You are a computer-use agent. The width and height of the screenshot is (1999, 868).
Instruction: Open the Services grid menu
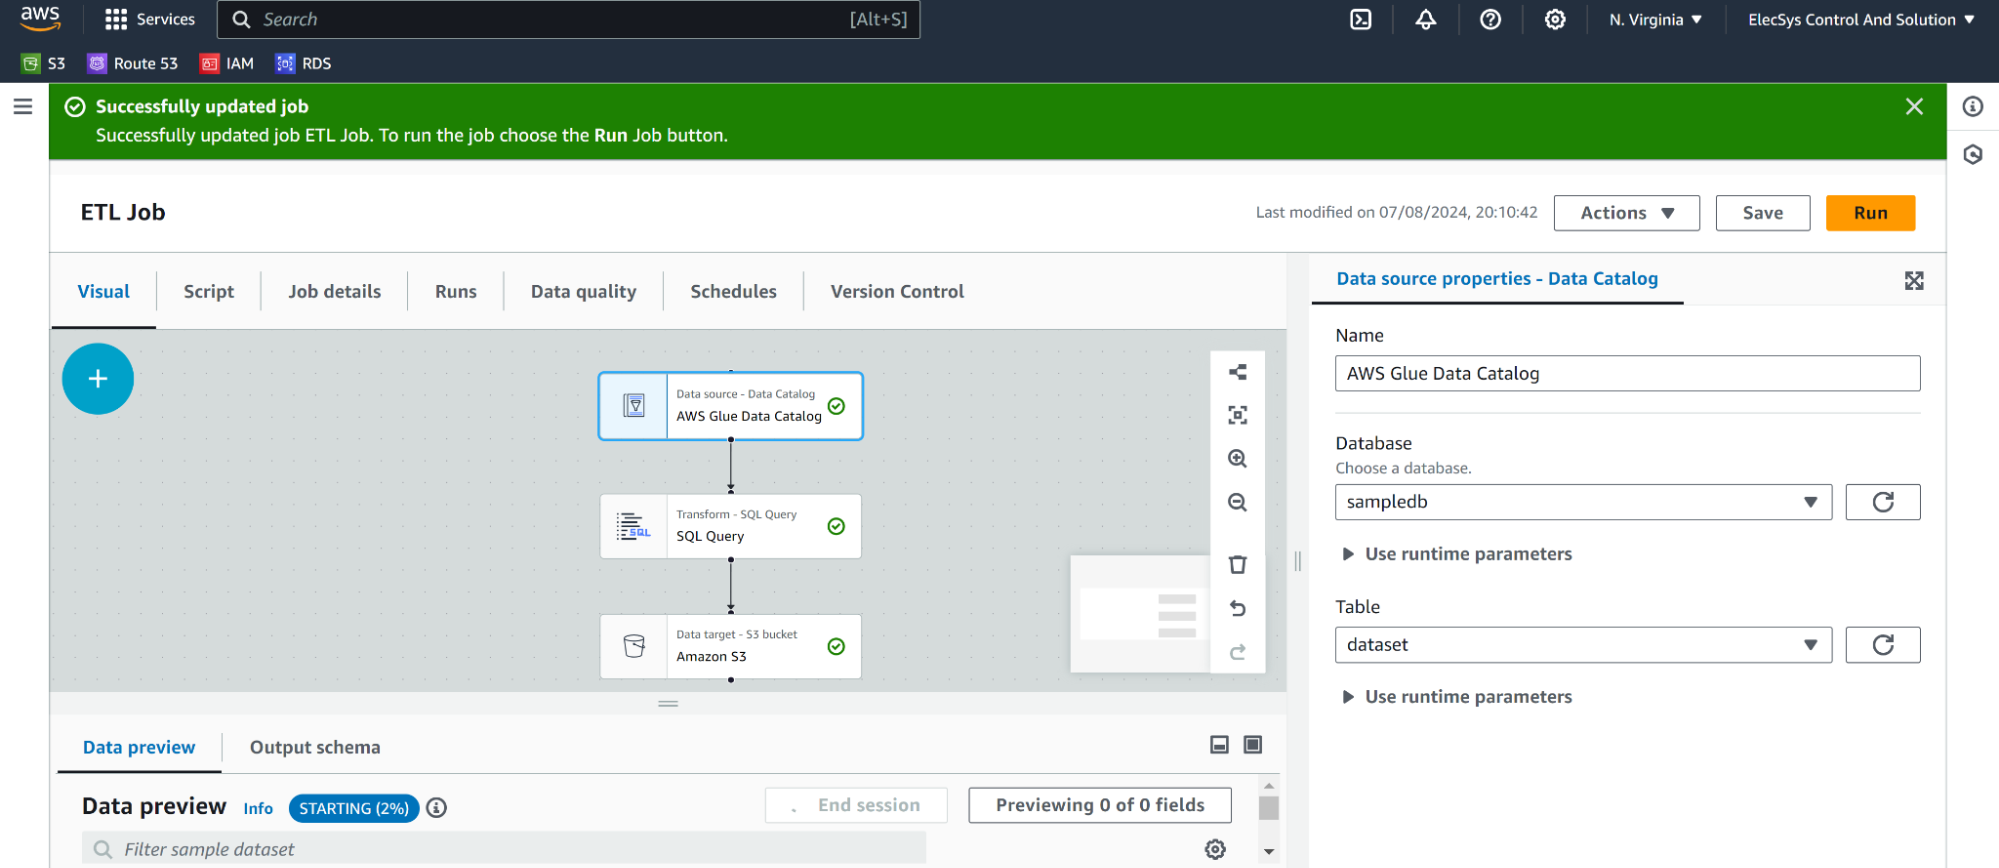tap(150, 19)
